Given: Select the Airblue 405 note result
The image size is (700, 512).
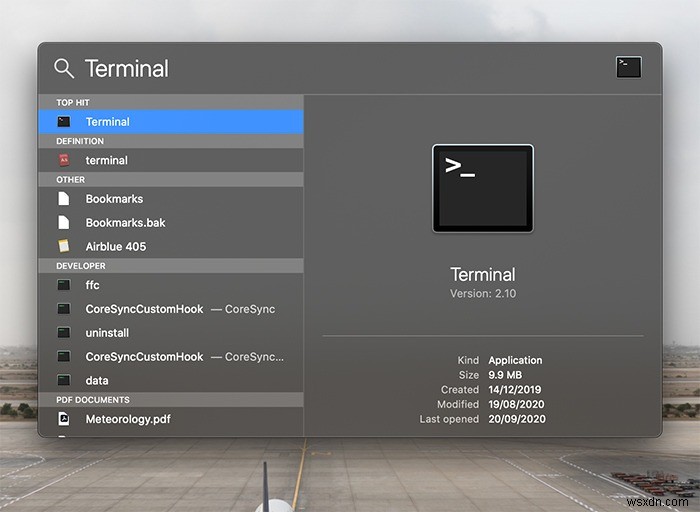Looking at the screenshot, I should click(x=171, y=246).
